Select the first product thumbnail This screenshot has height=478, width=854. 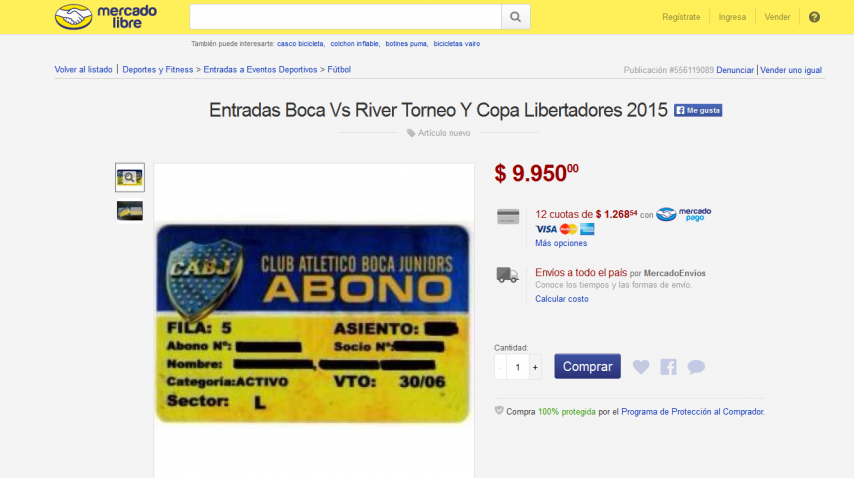click(130, 177)
